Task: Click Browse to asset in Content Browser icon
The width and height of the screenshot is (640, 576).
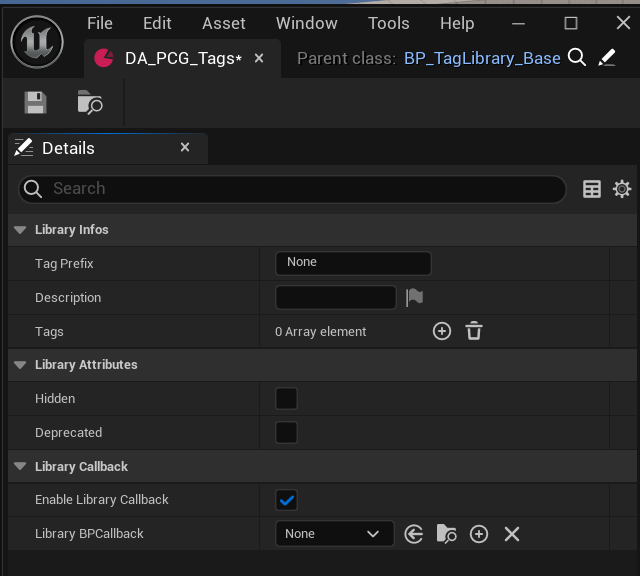Action: coord(90,102)
